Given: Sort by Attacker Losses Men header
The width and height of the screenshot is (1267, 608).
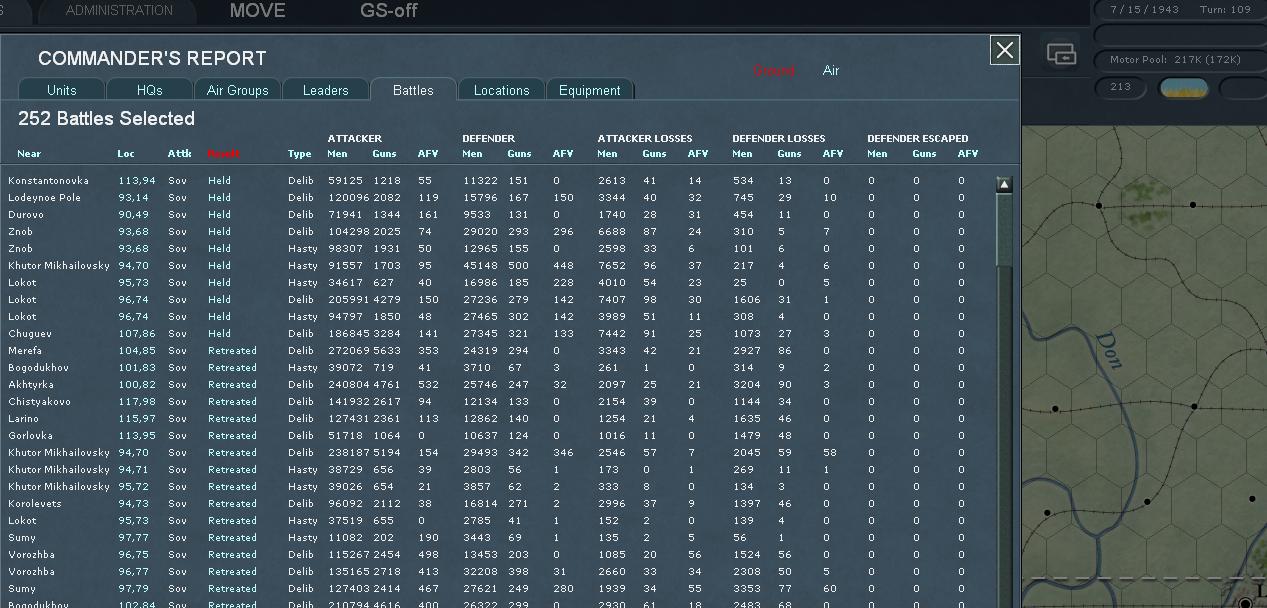Looking at the screenshot, I should [x=607, y=154].
